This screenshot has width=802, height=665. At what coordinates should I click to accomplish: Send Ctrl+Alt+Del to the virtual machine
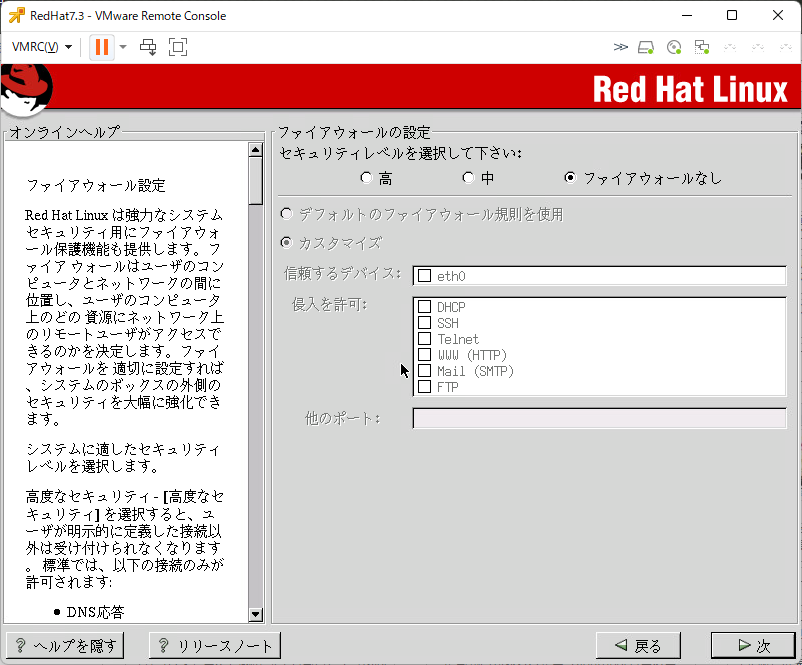(x=148, y=47)
